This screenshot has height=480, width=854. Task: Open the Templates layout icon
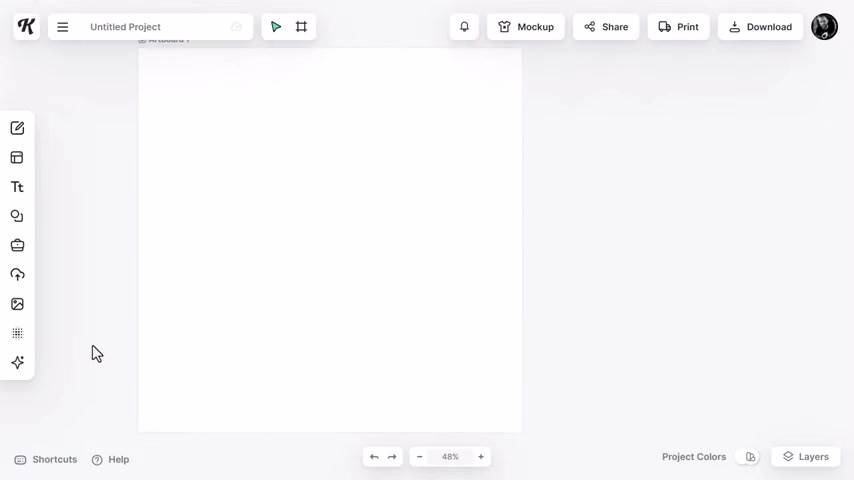pyautogui.click(x=17, y=157)
